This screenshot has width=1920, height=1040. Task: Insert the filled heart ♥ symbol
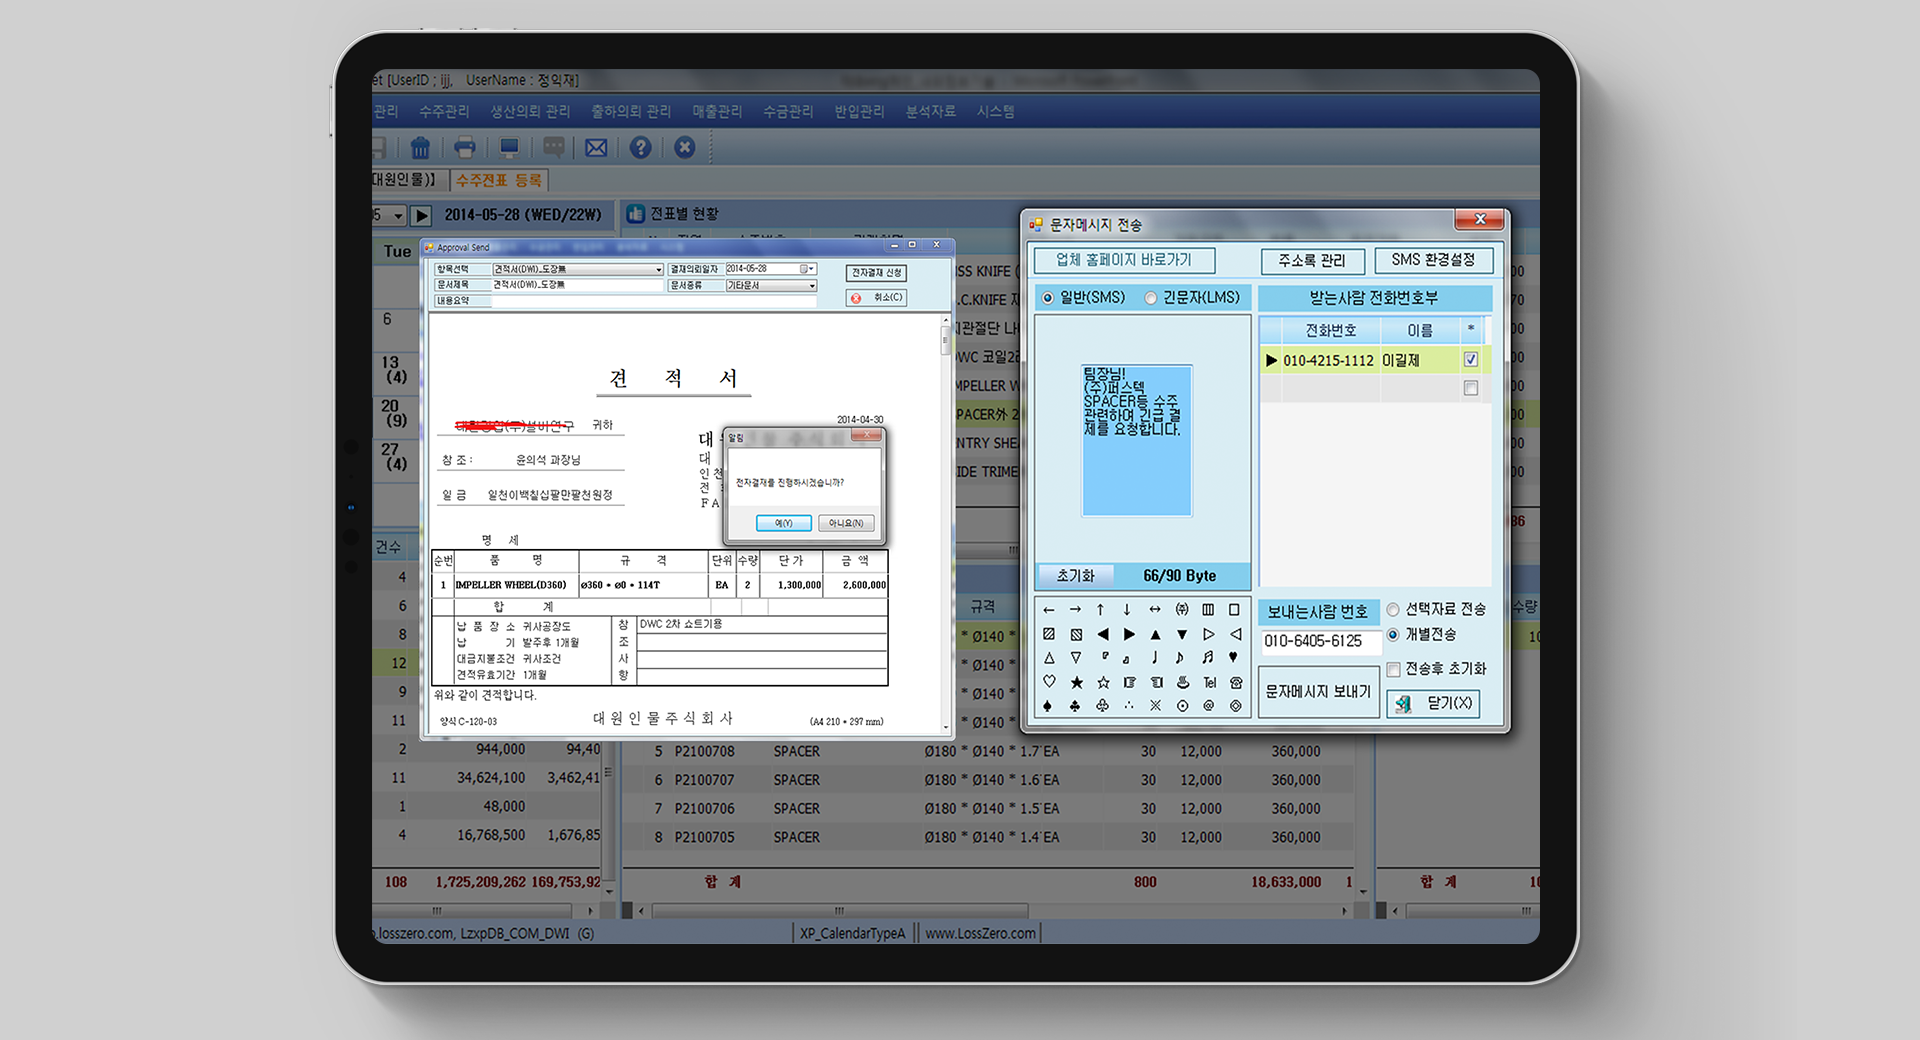click(x=1234, y=658)
